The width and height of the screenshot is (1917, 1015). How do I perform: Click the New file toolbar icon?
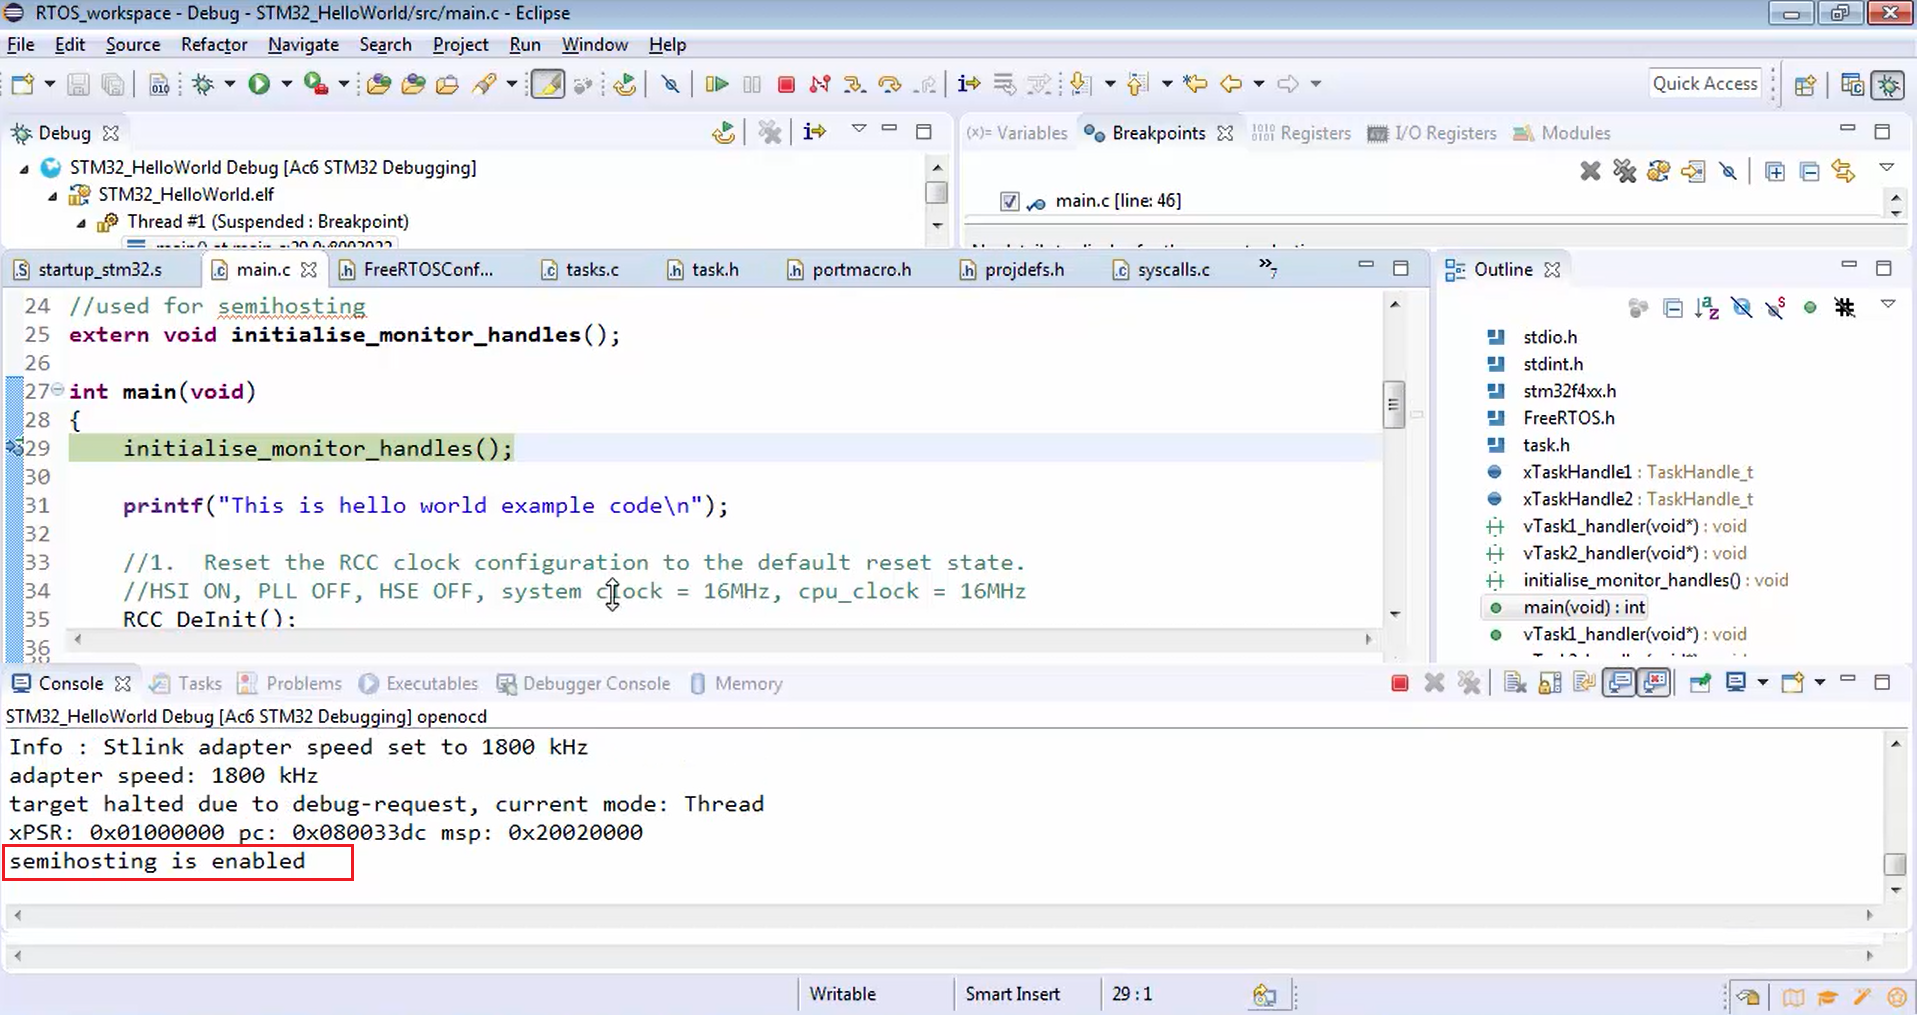(x=22, y=84)
